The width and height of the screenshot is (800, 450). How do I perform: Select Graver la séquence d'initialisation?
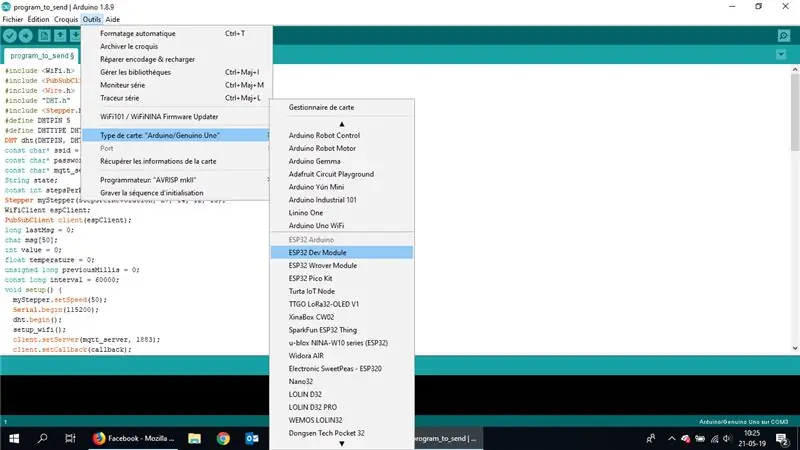pyautogui.click(x=176, y=193)
